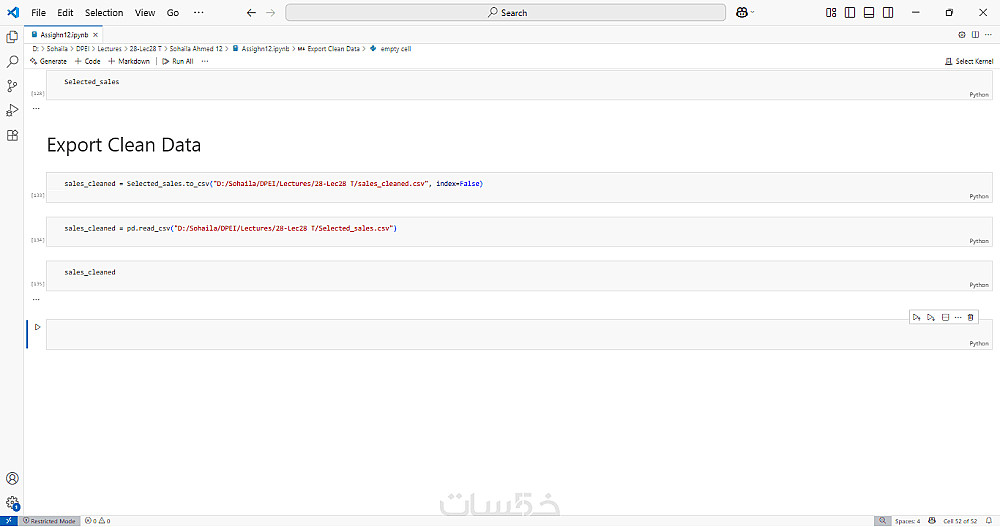
Task: Open the Accounts menu icon
Action: pos(12,479)
